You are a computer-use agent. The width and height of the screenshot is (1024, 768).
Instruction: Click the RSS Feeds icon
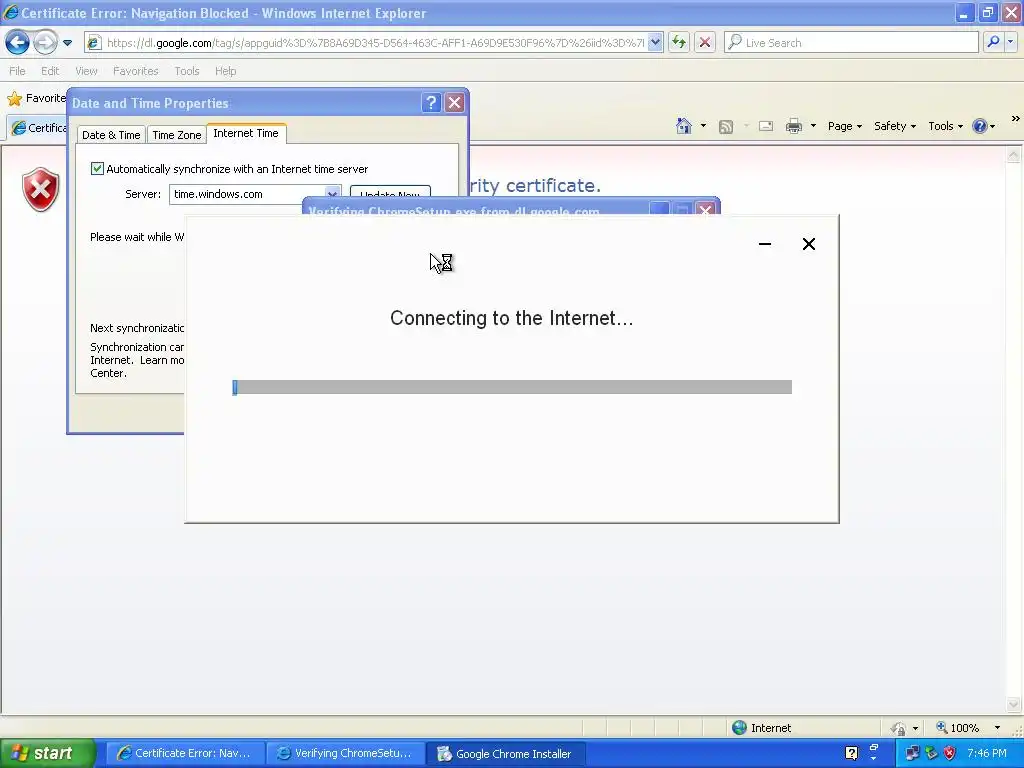point(726,126)
